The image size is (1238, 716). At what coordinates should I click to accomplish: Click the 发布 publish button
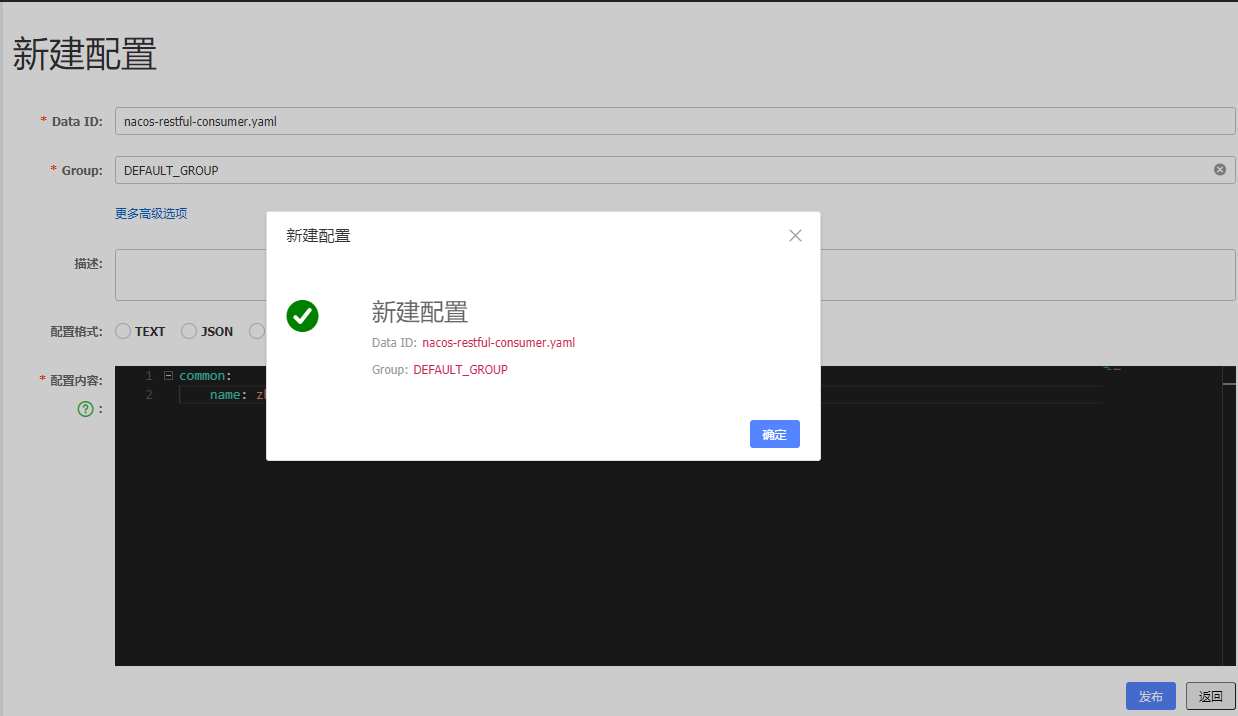coord(1150,696)
